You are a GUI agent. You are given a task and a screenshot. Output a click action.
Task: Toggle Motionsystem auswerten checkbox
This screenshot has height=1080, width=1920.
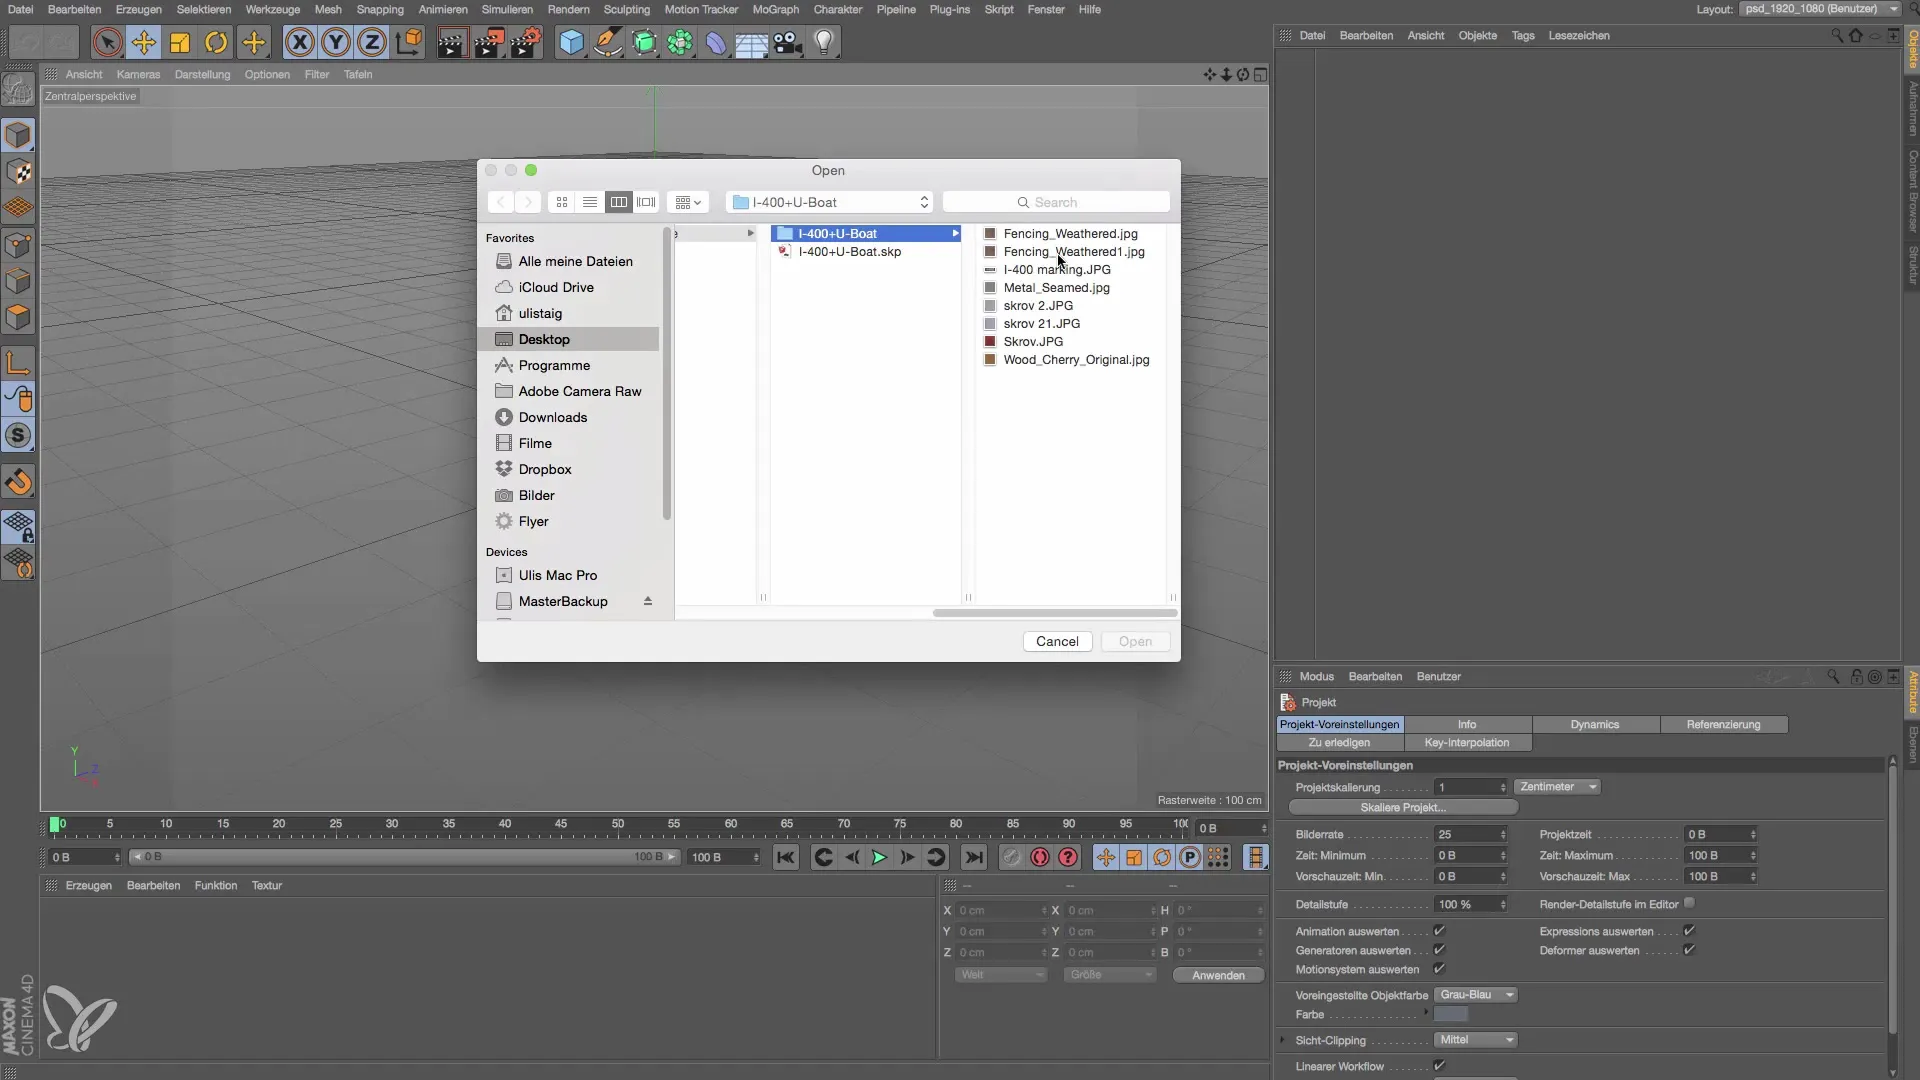[x=1439, y=969]
